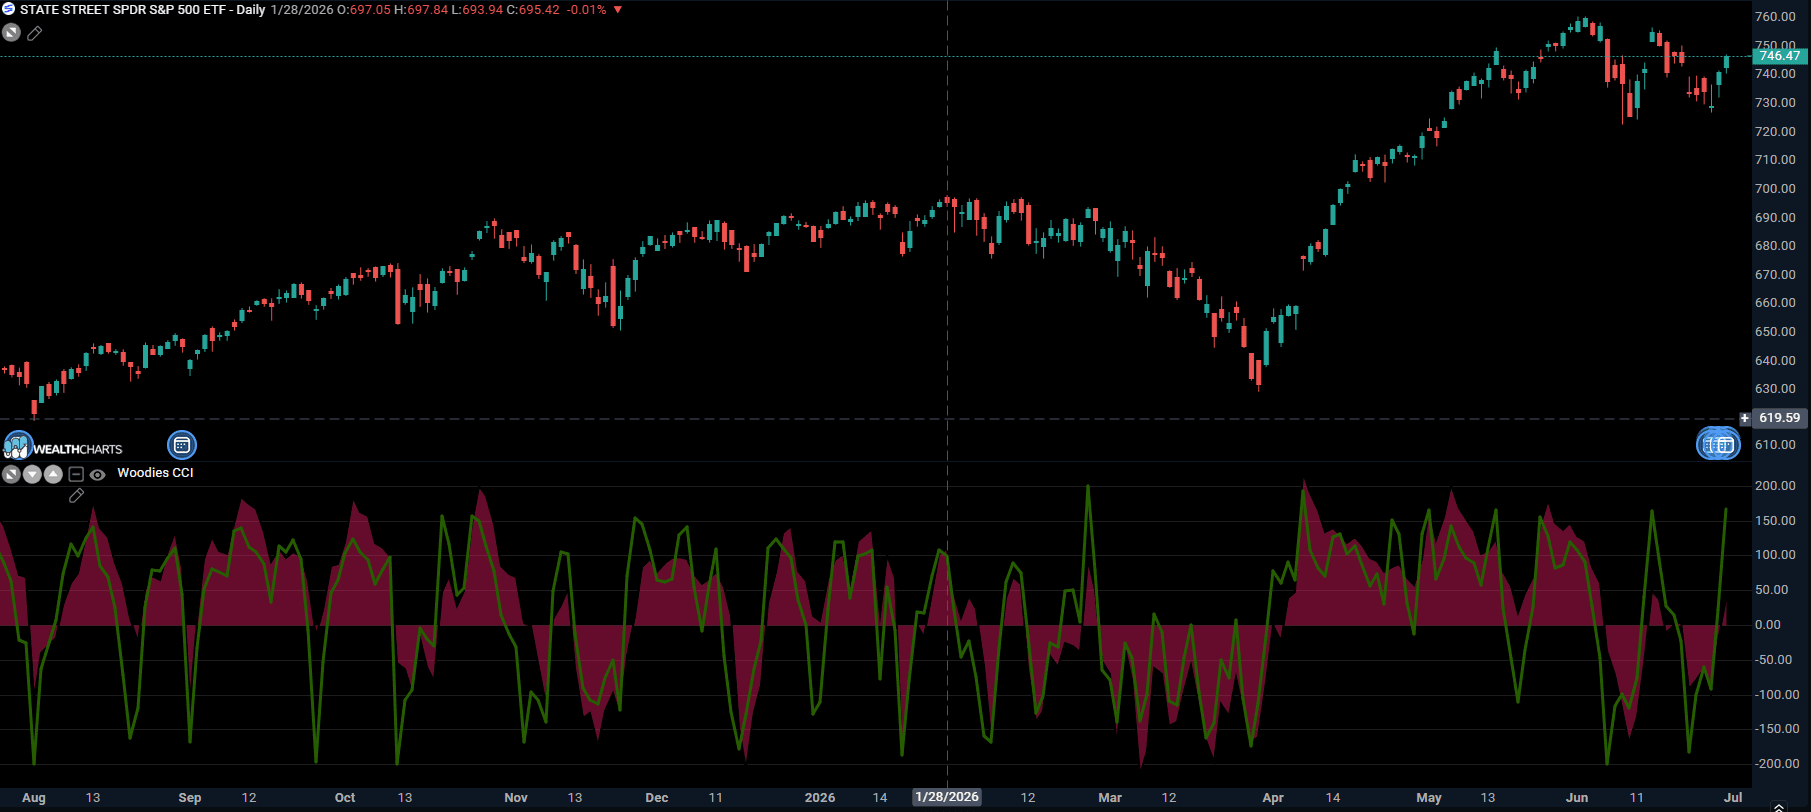Click the 760.00 price axis label

click(1775, 17)
